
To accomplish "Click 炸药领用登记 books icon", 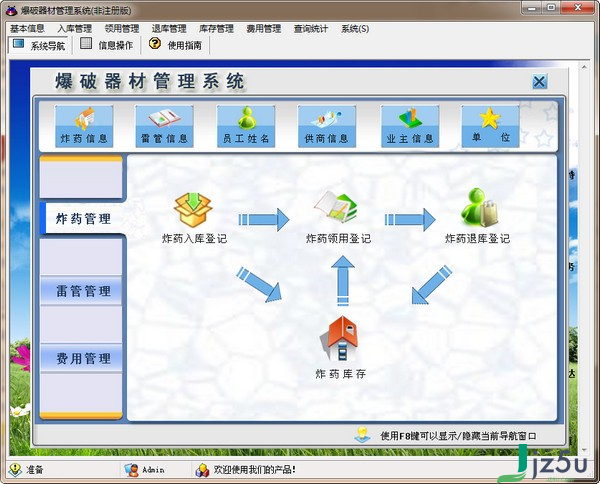I will coord(336,207).
